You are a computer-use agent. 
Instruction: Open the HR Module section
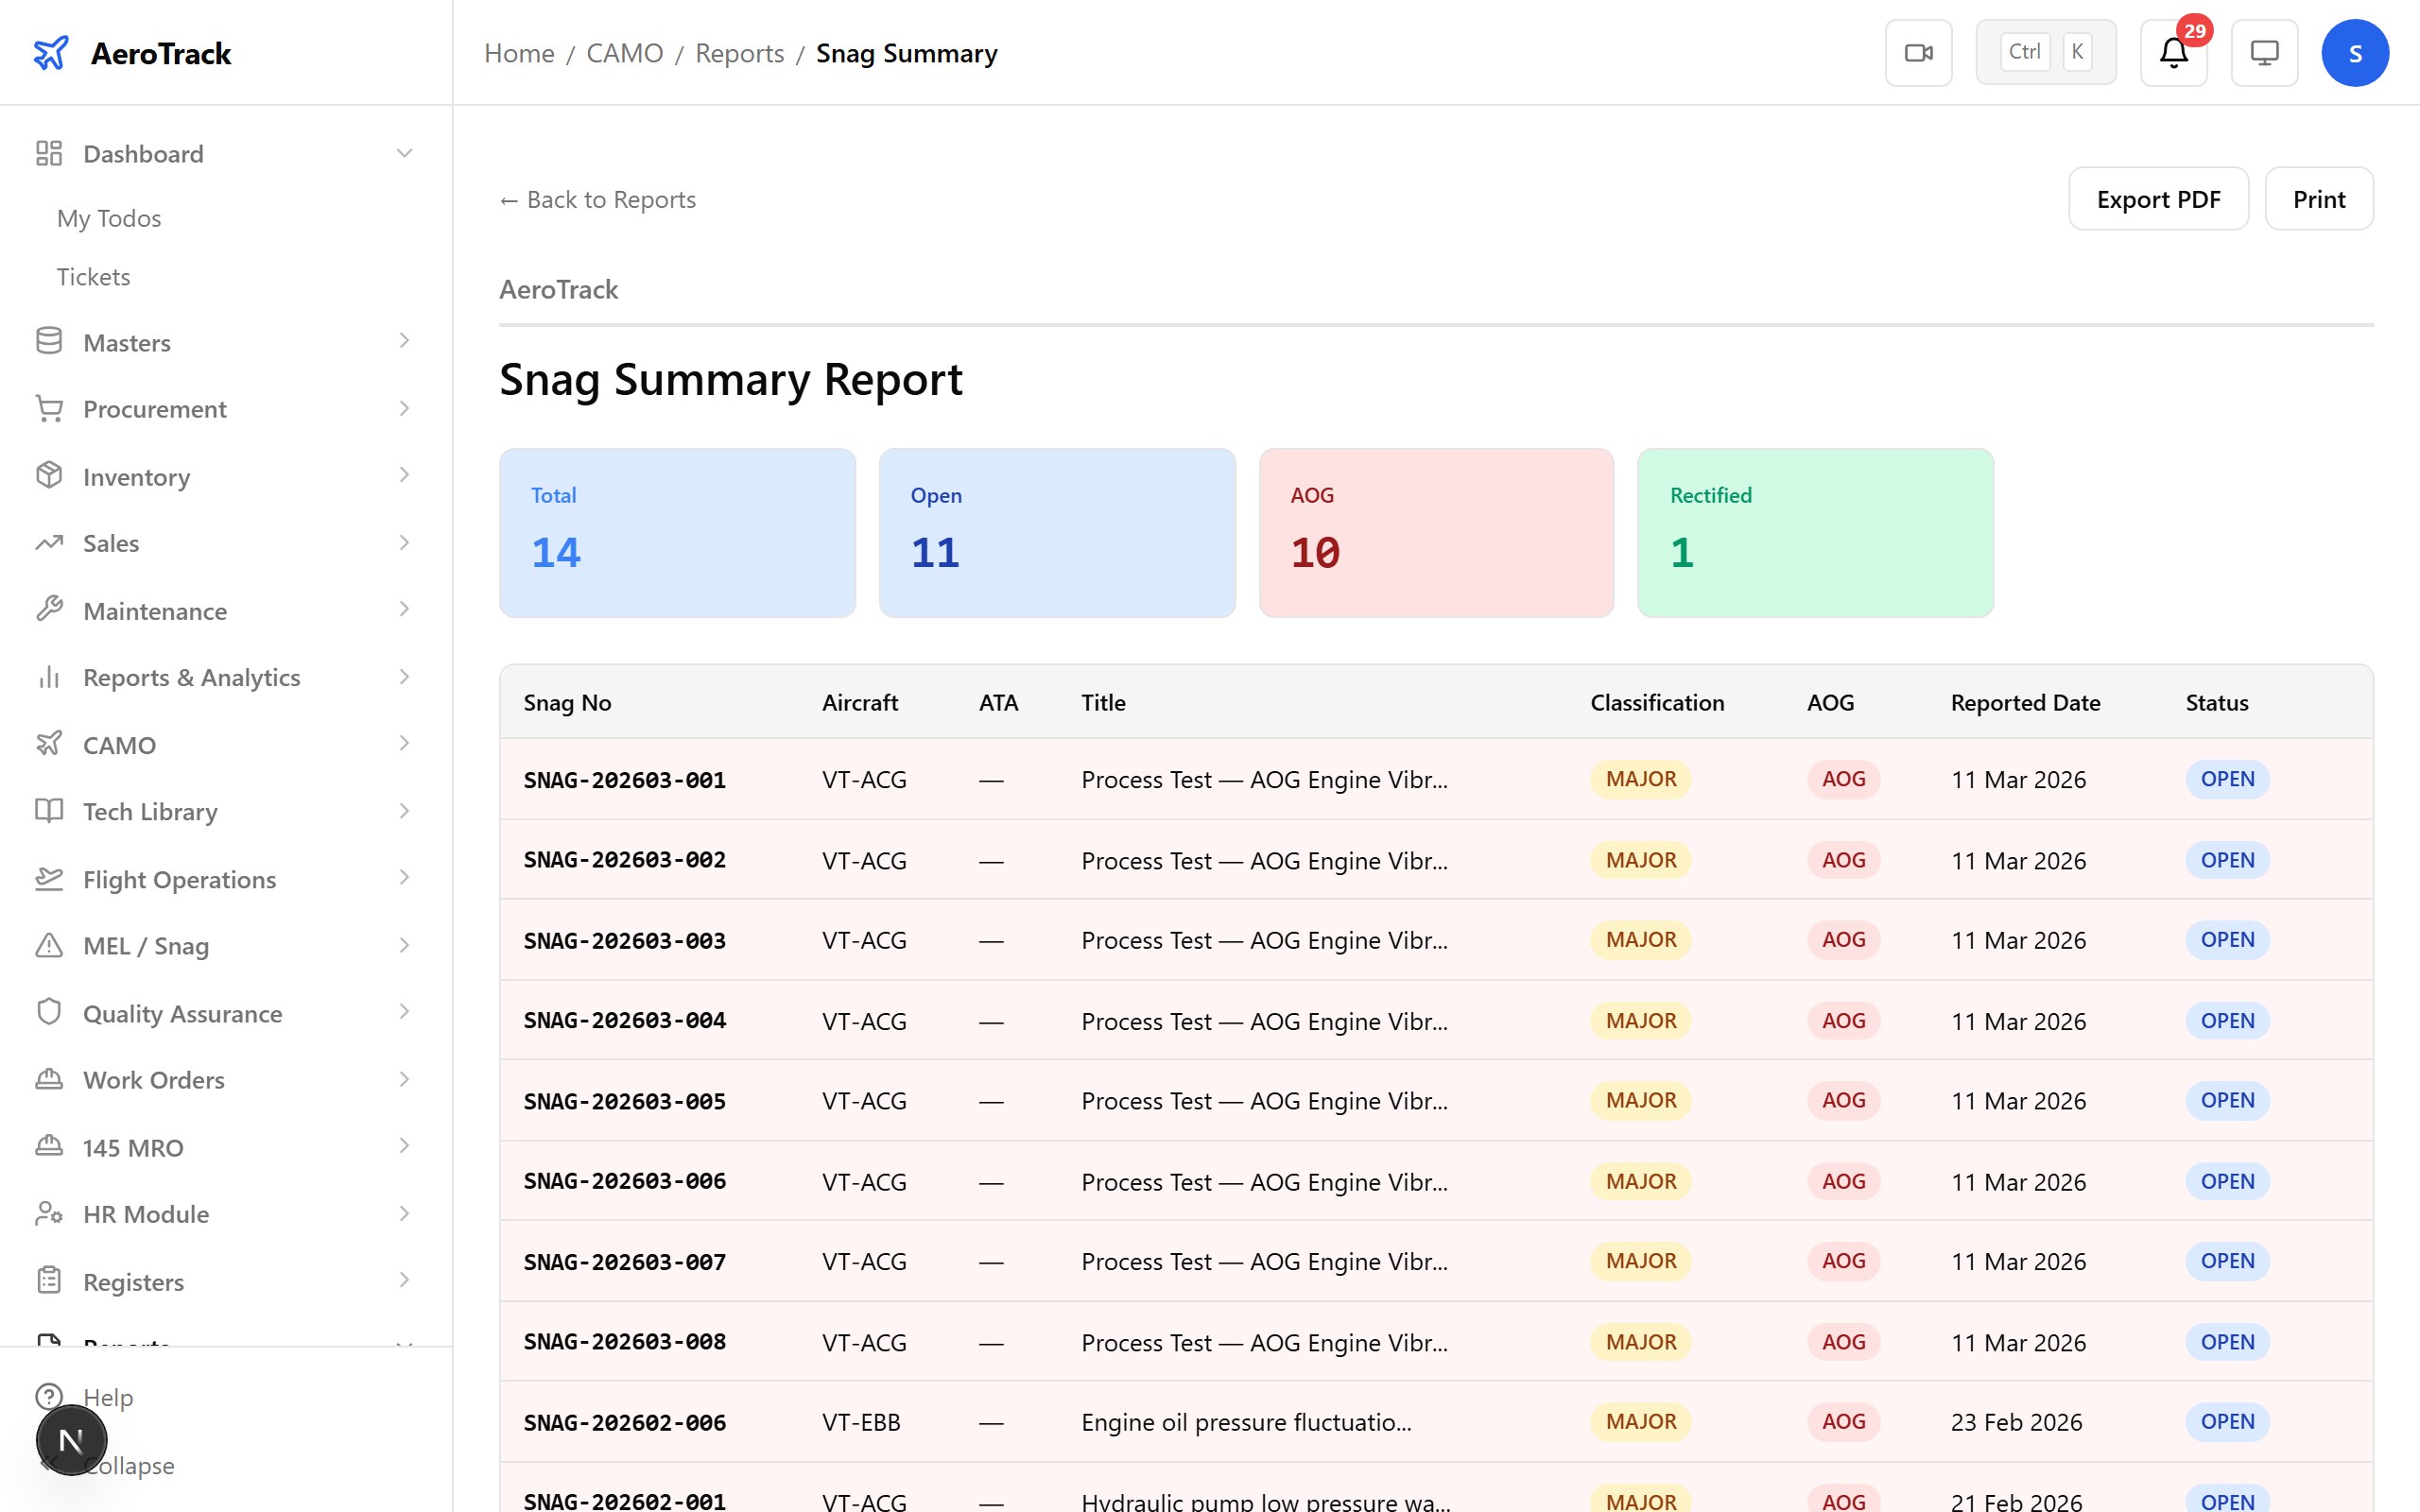pyautogui.click(x=146, y=1213)
